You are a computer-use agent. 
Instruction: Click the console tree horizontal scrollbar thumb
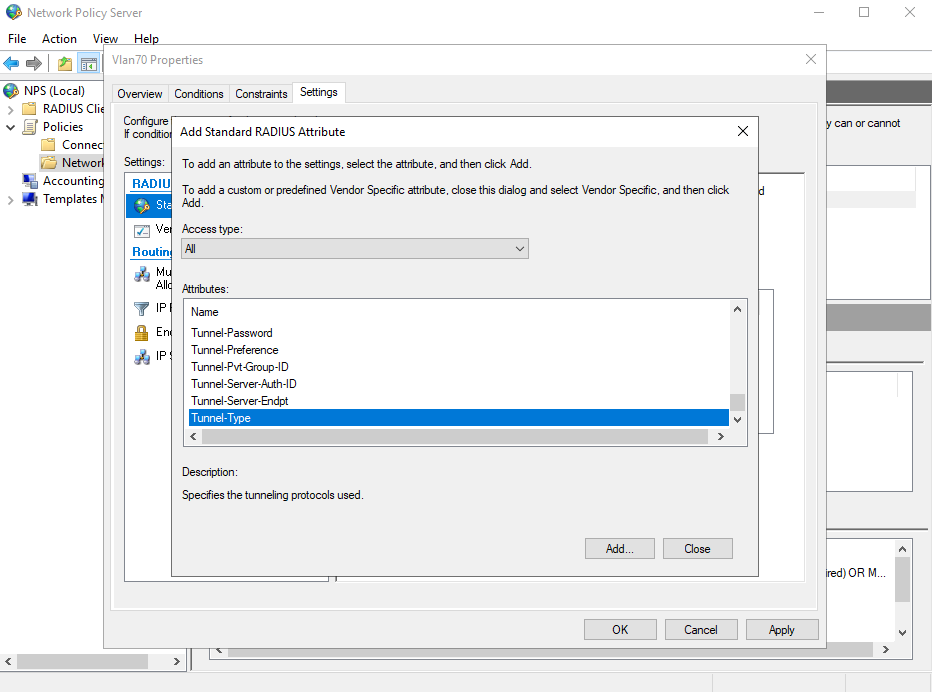(83, 661)
